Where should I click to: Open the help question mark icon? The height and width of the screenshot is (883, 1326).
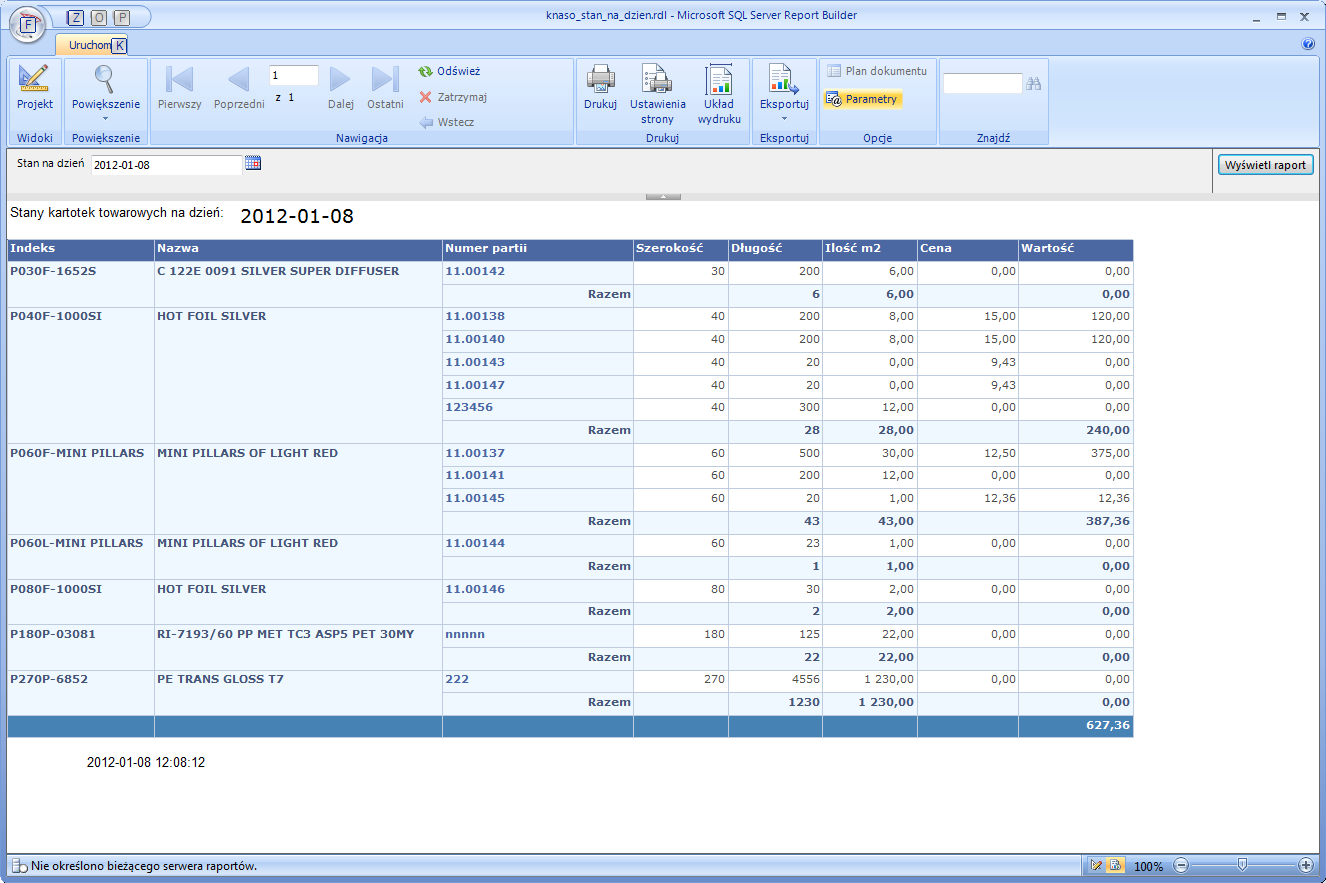tap(1308, 44)
